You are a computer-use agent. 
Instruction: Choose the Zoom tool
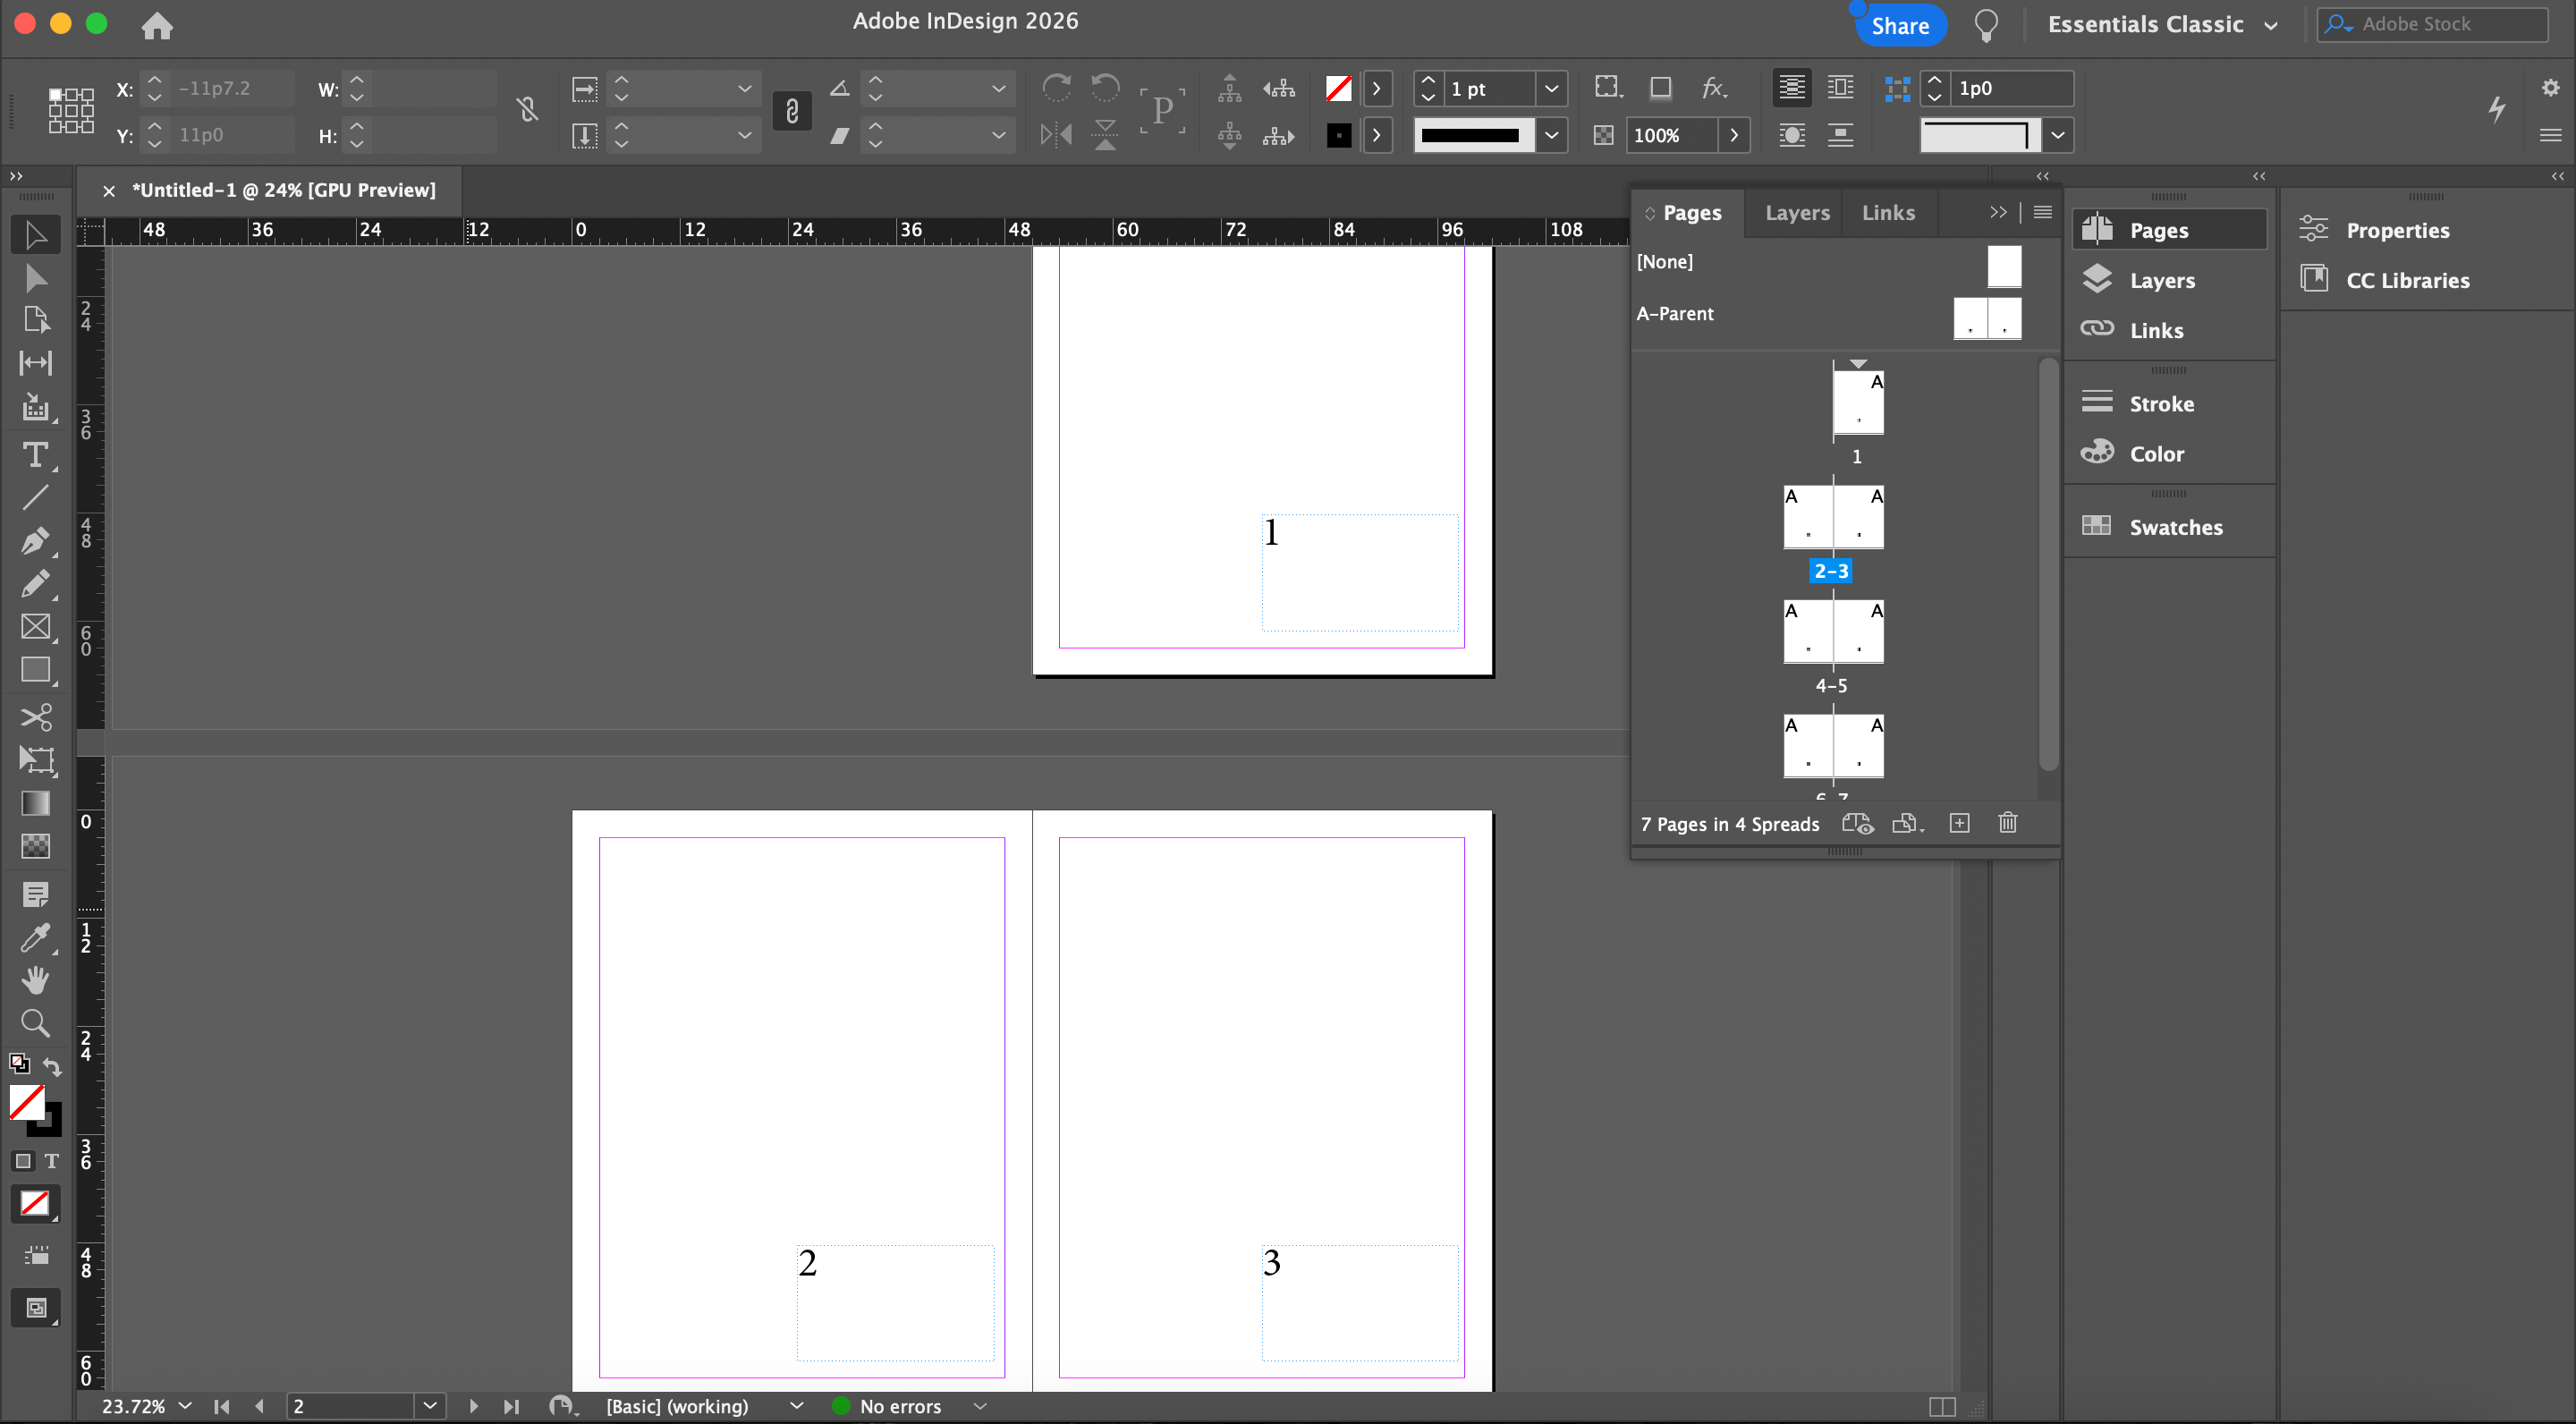[x=35, y=1023]
